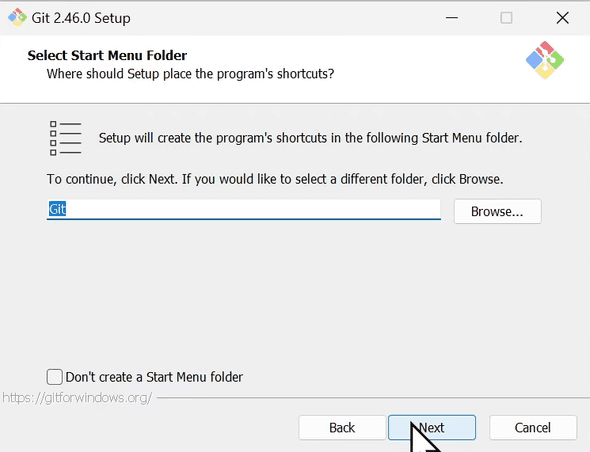Click the Select Start Menu Folder heading
Image resolution: width=590 pixels, height=452 pixels.
click(x=107, y=55)
